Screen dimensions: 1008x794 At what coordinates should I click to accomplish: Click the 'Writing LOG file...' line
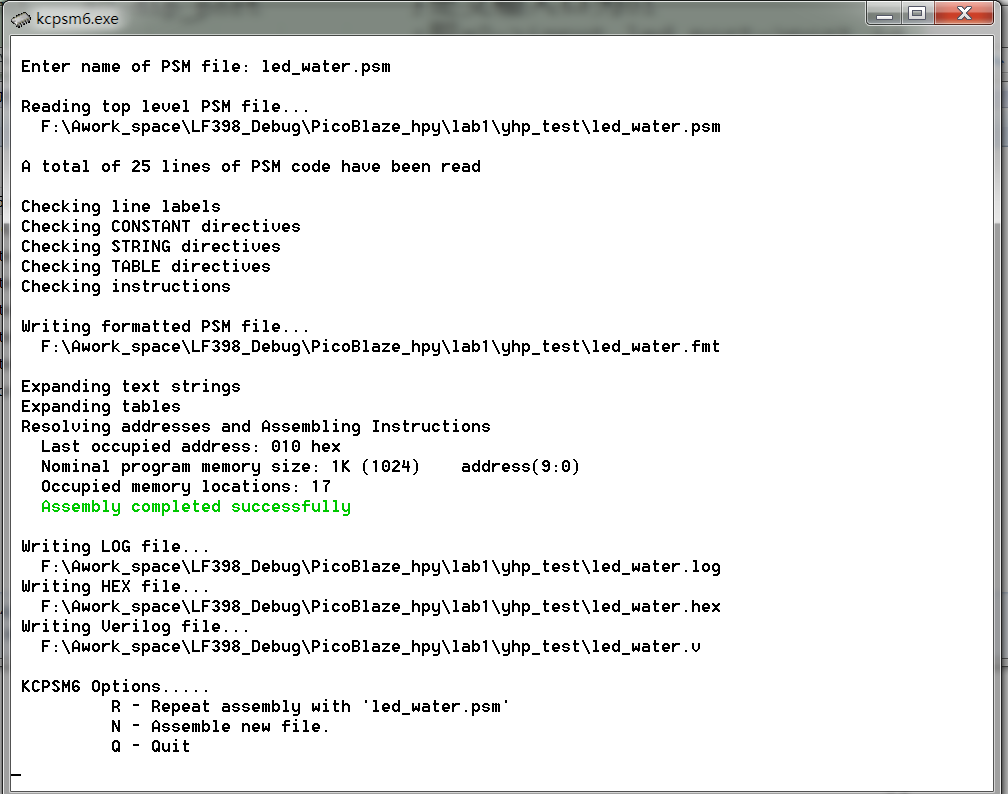pos(116,546)
